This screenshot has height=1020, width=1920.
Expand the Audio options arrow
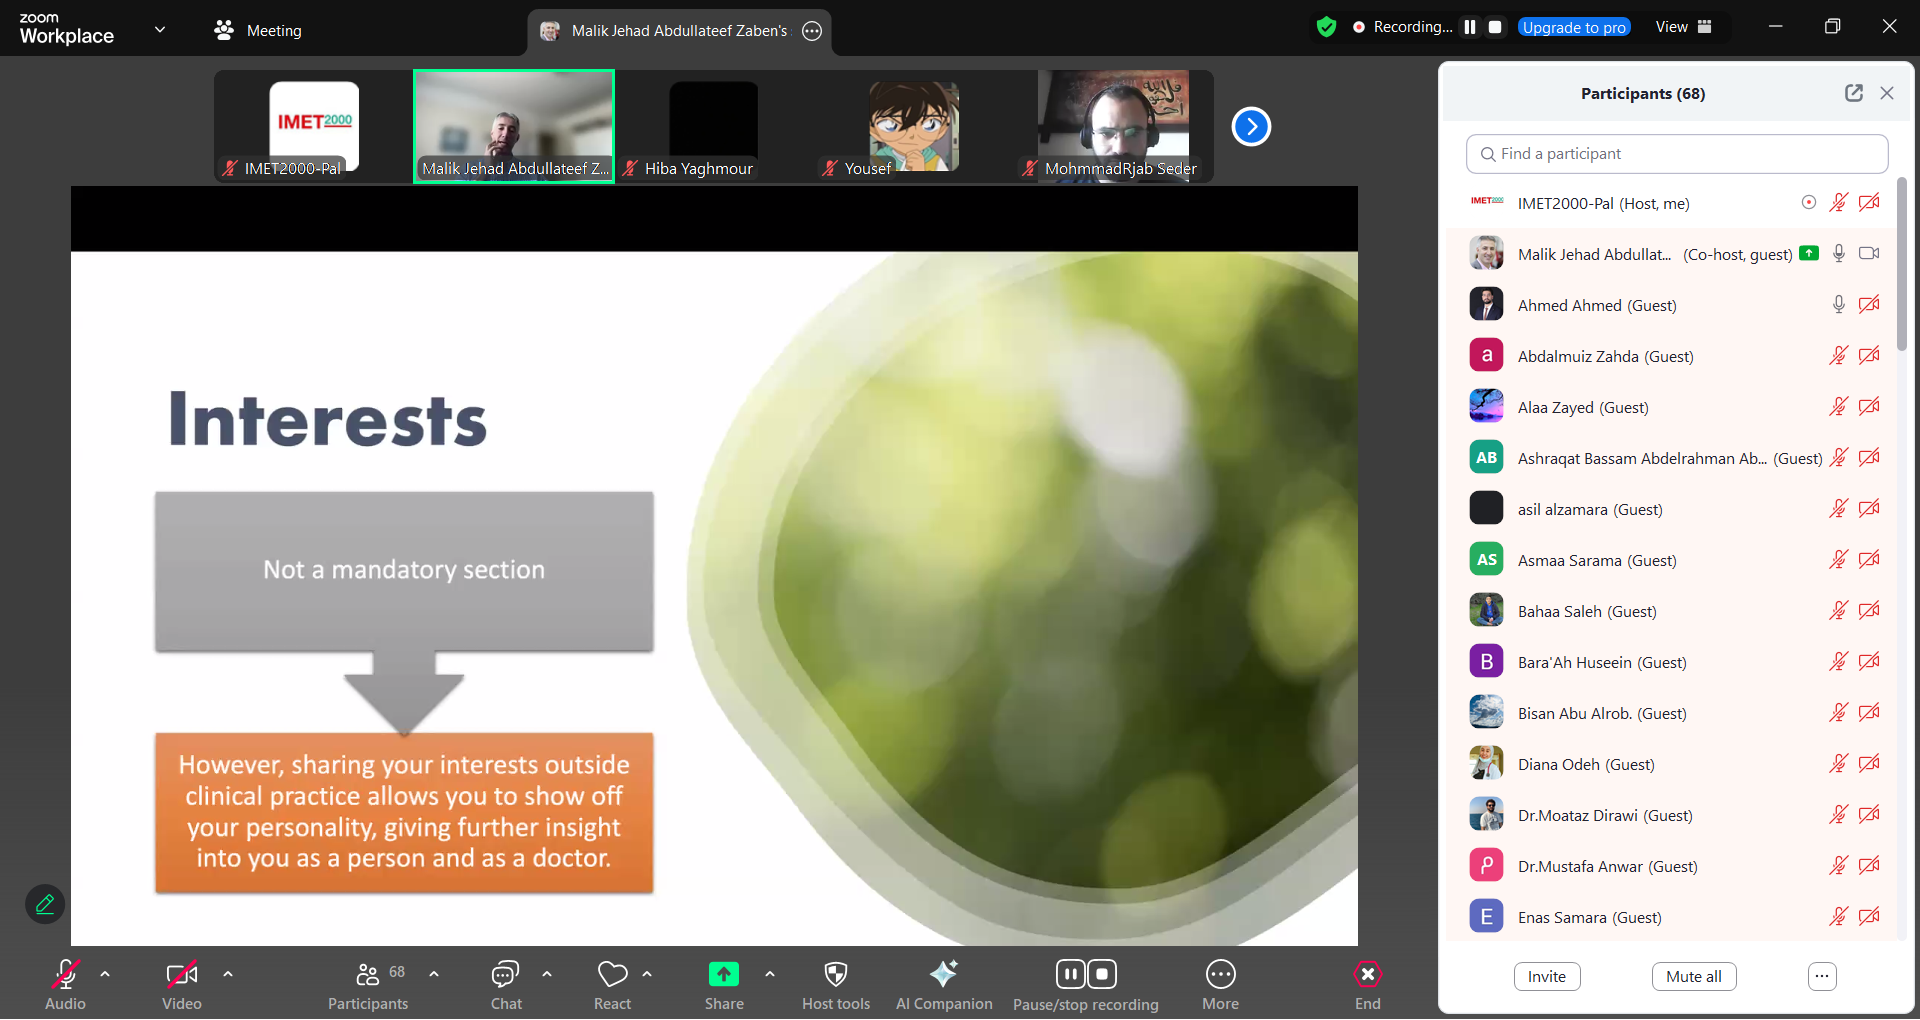(x=105, y=974)
